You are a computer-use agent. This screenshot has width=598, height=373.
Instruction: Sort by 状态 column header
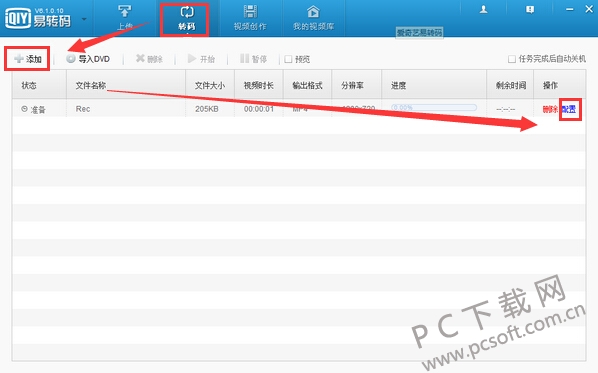click(x=39, y=85)
